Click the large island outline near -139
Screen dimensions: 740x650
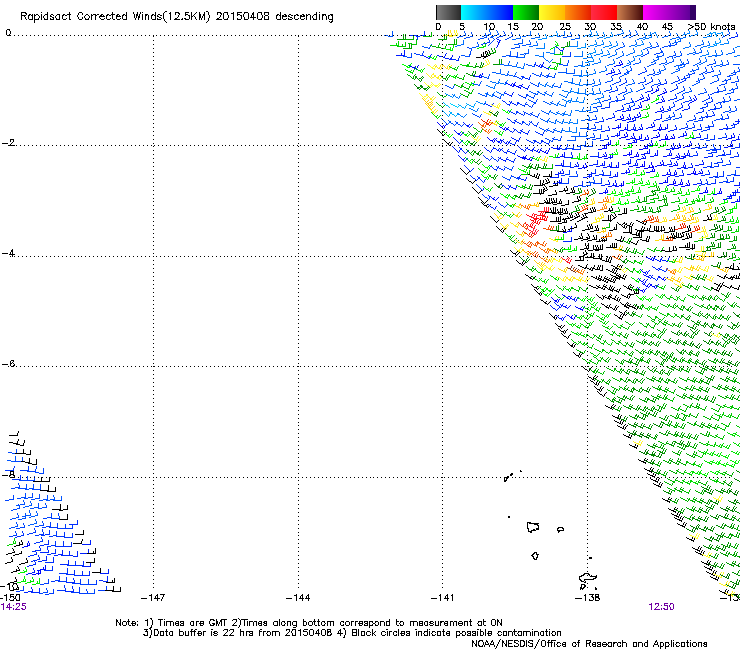[x=533, y=527]
